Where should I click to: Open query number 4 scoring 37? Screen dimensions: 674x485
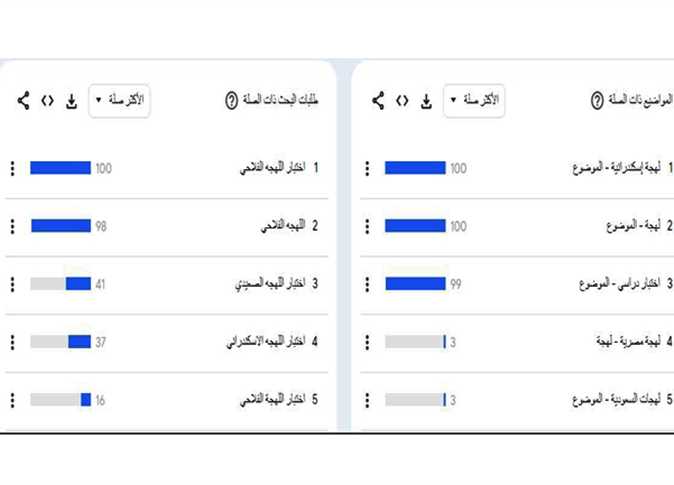pyautogui.click(x=272, y=342)
